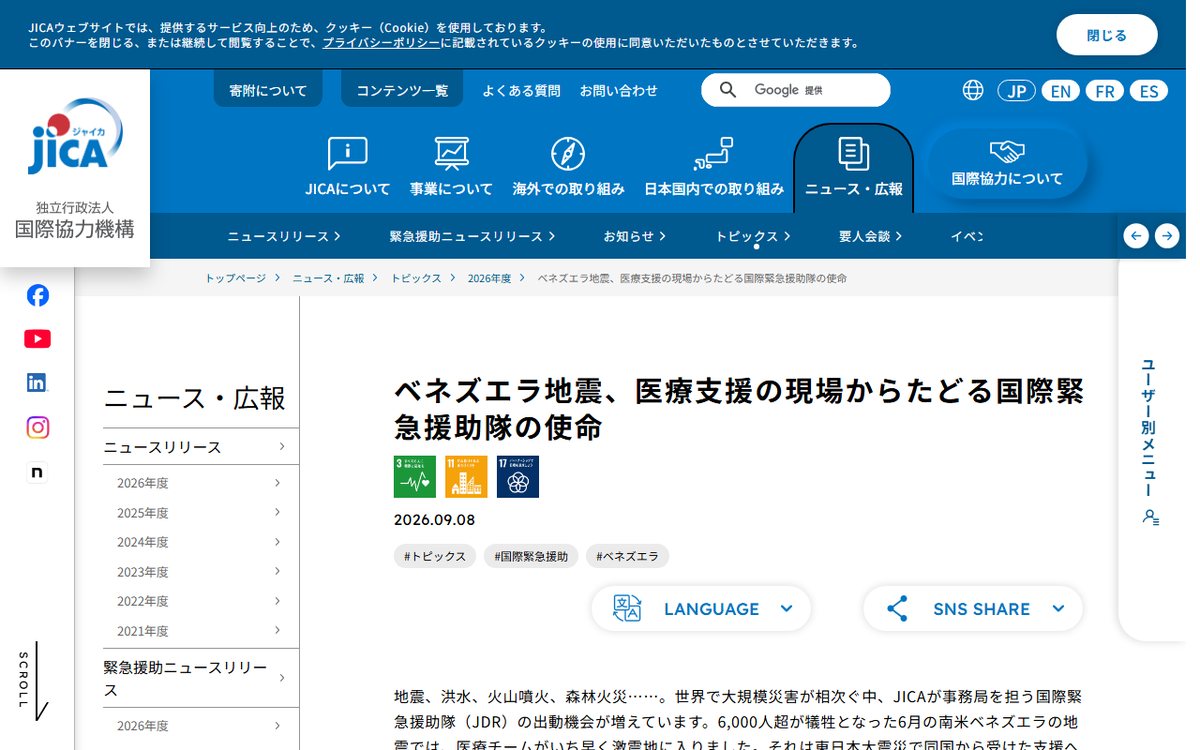Select ニュース・広報 tab
Screen dimensions: 1200x750
853,168
